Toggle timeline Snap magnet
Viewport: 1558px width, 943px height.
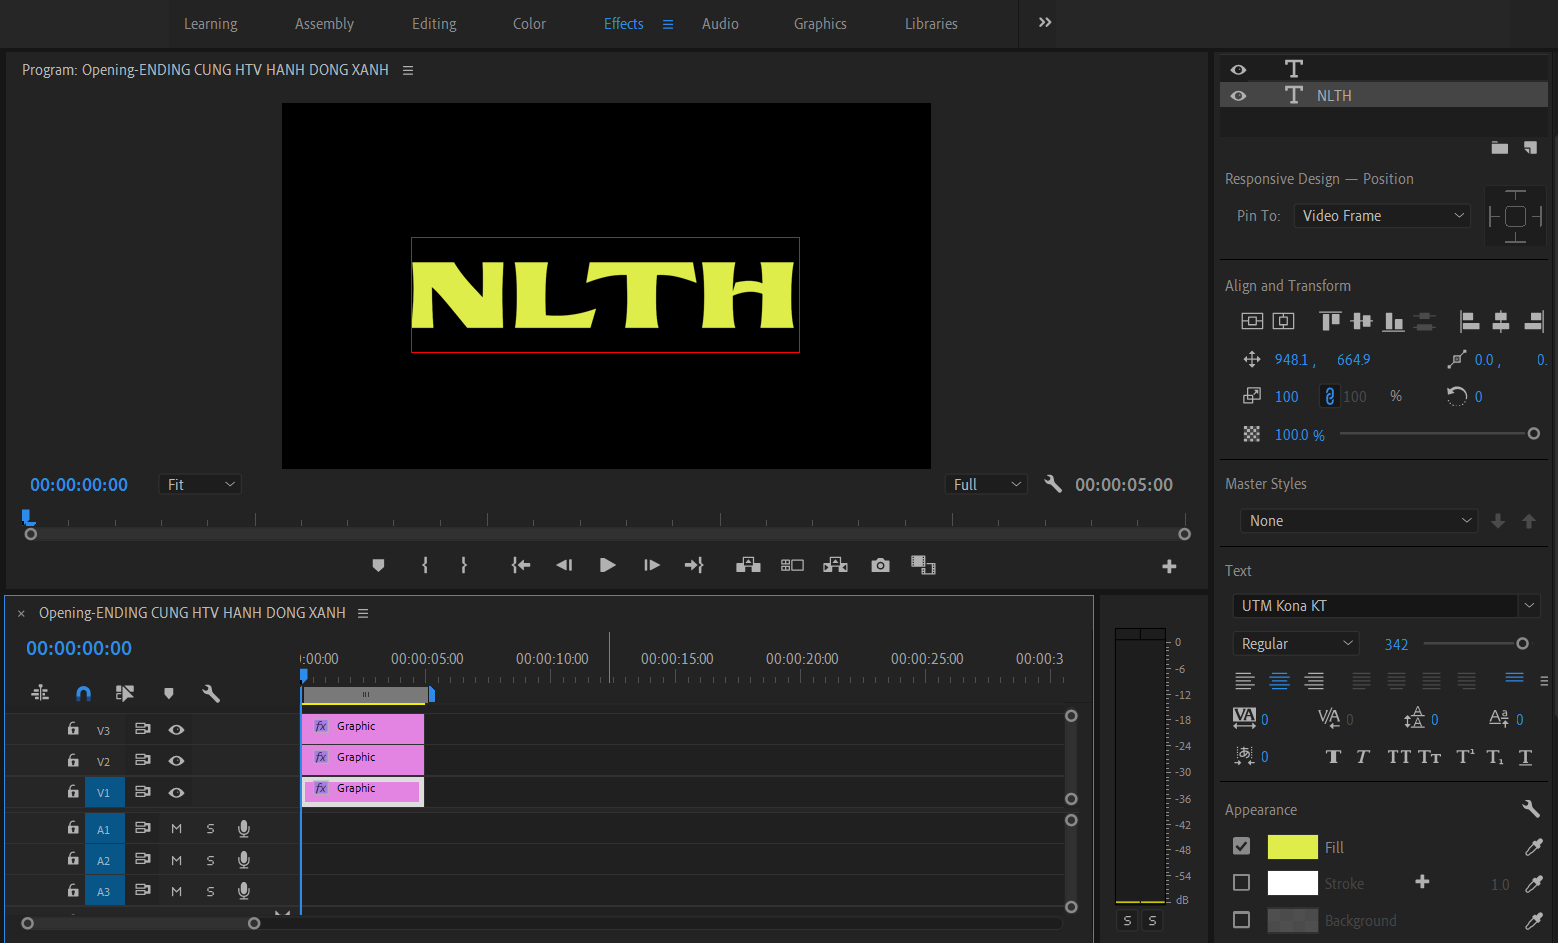coord(83,693)
